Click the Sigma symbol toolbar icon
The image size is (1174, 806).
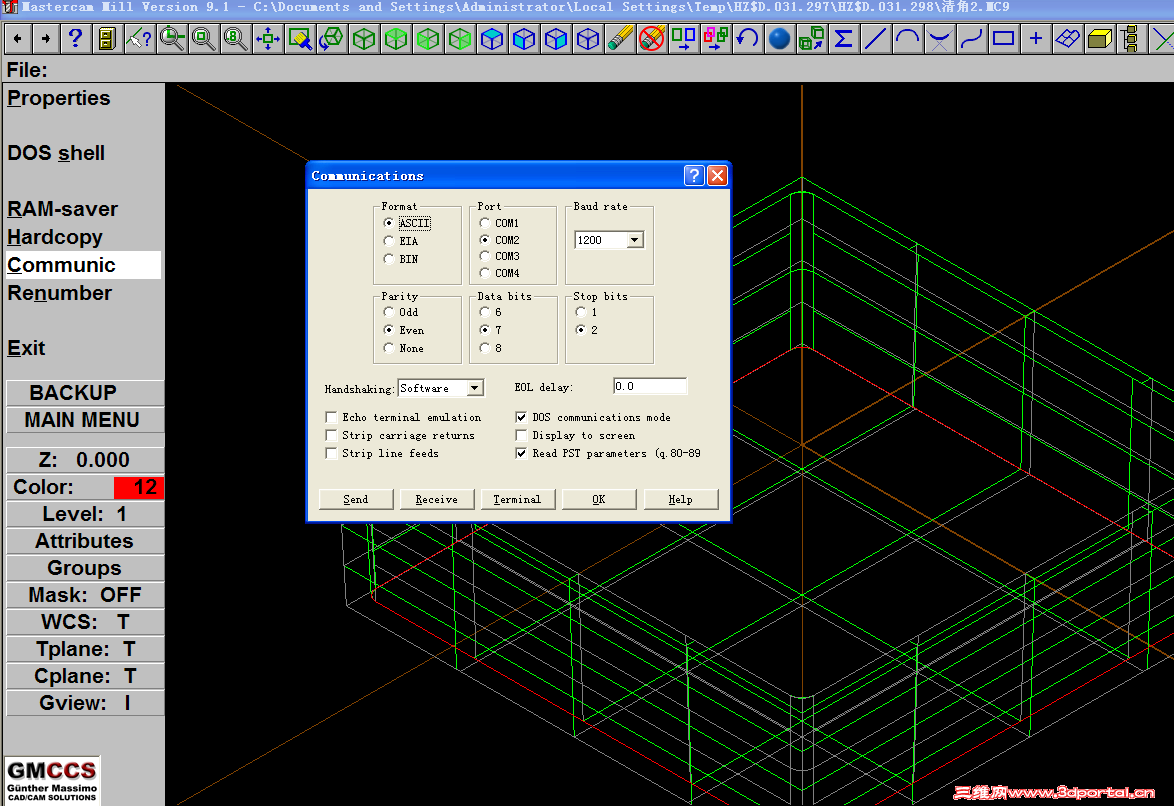[843, 38]
